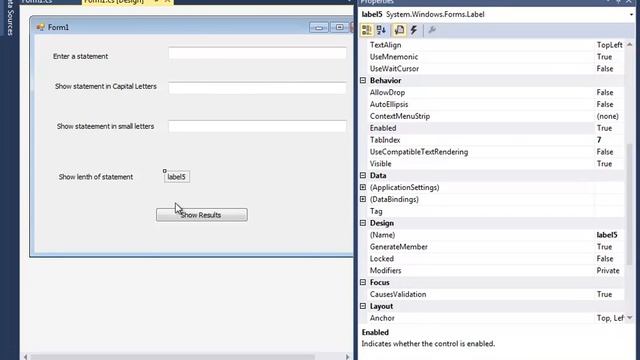Image resolution: width=640 pixels, height=360 pixels.
Task: Collapse the Focus category
Action: click(x=363, y=282)
